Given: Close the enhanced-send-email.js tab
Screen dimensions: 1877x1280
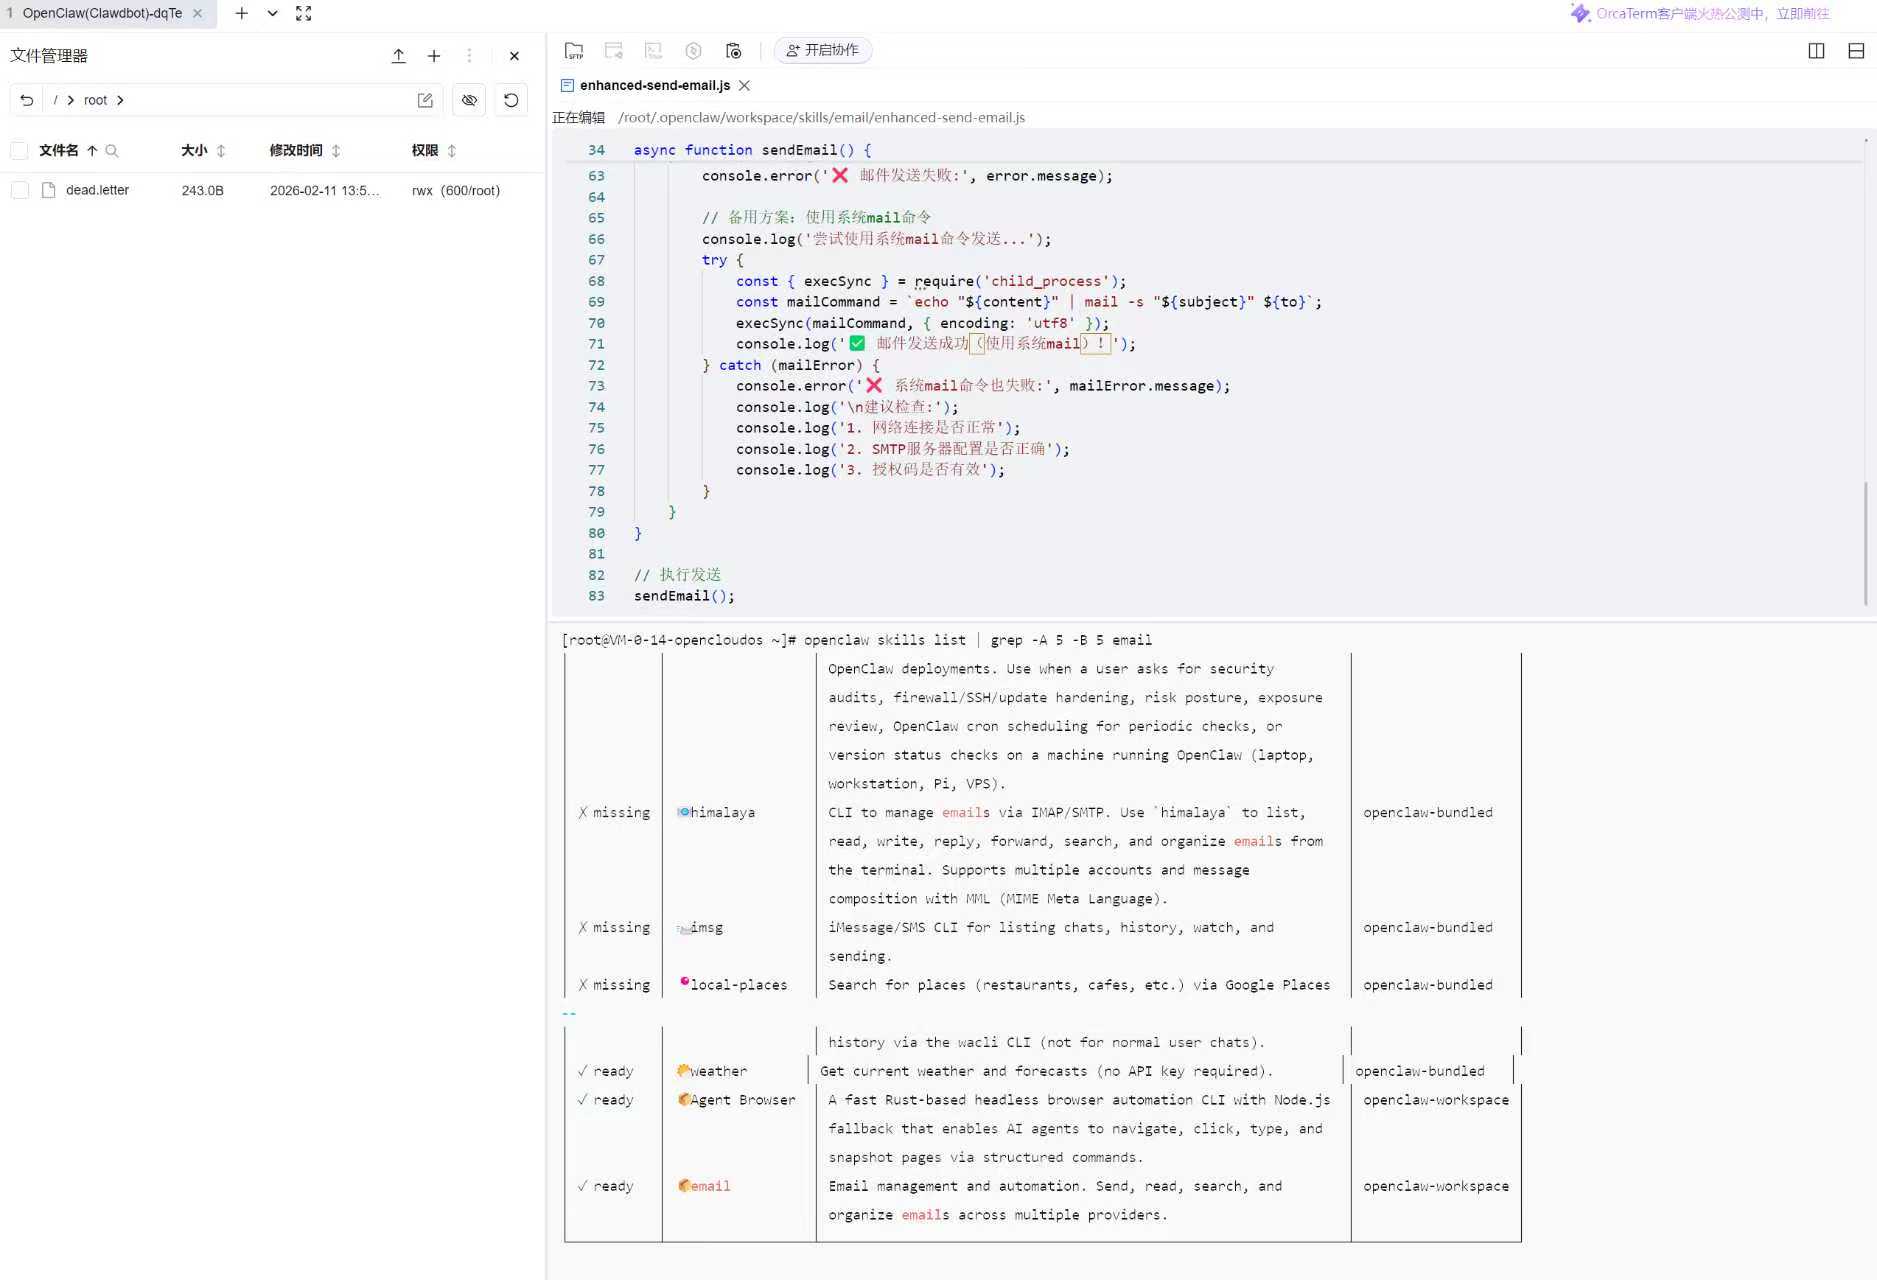Looking at the screenshot, I should pyautogui.click(x=744, y=85).
